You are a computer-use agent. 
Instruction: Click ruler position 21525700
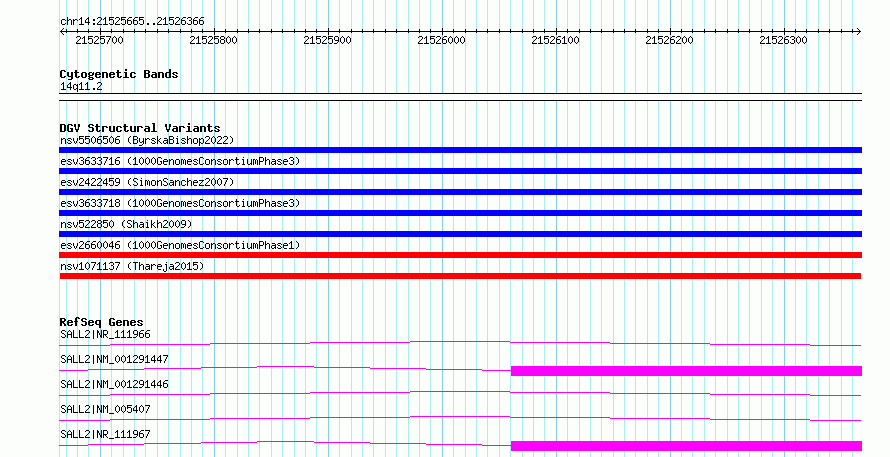pyautogui.click(x=99, y=40)
